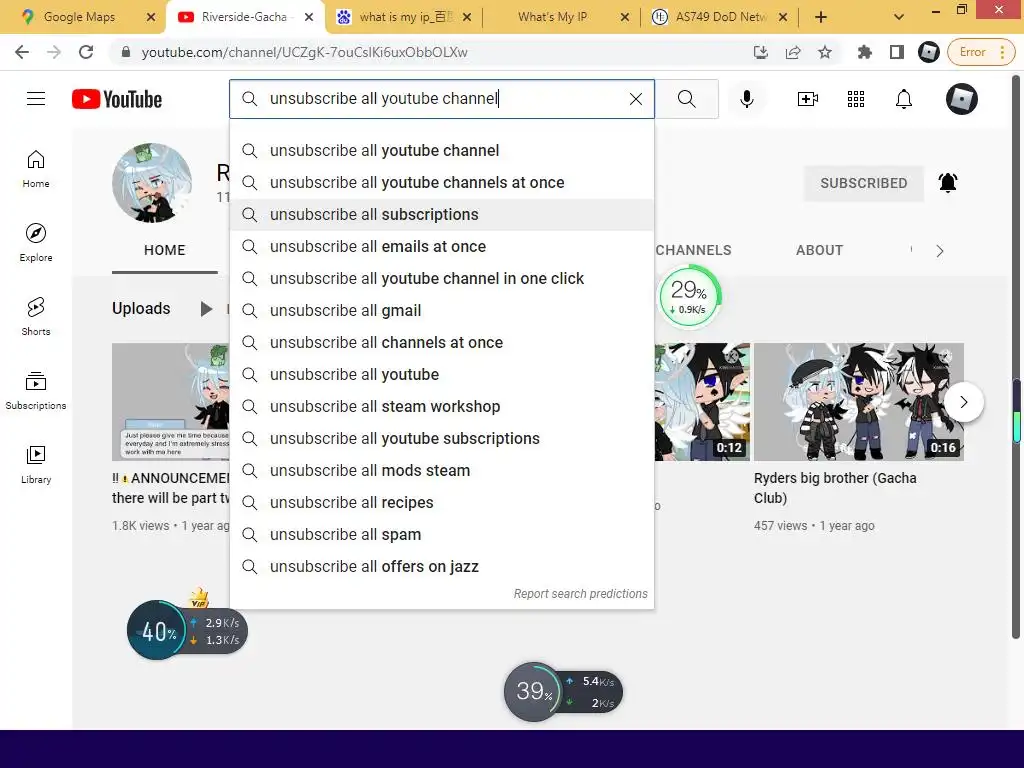Select suggestion 'unsubscribe all youtube channels at once'
Viewport: 1024px width, 768px height.
441,183
